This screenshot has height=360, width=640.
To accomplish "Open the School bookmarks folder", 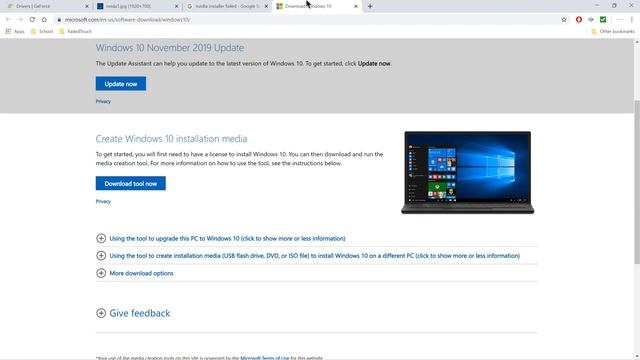I will 42,31.
